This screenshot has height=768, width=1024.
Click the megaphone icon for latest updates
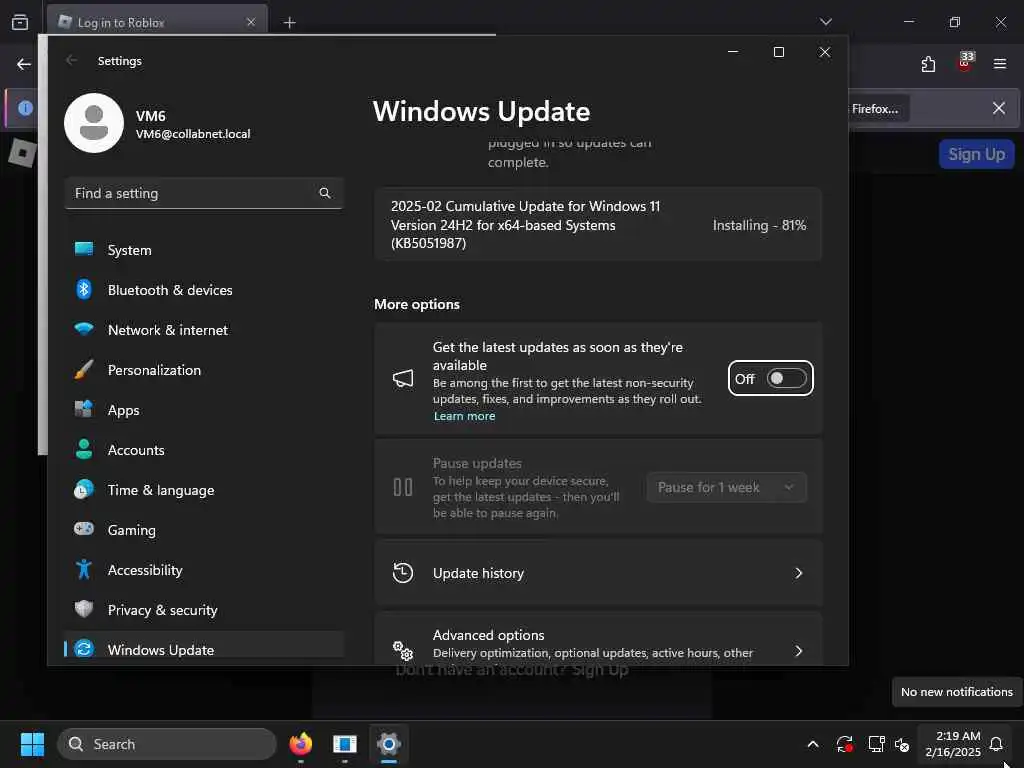point(402,378)
